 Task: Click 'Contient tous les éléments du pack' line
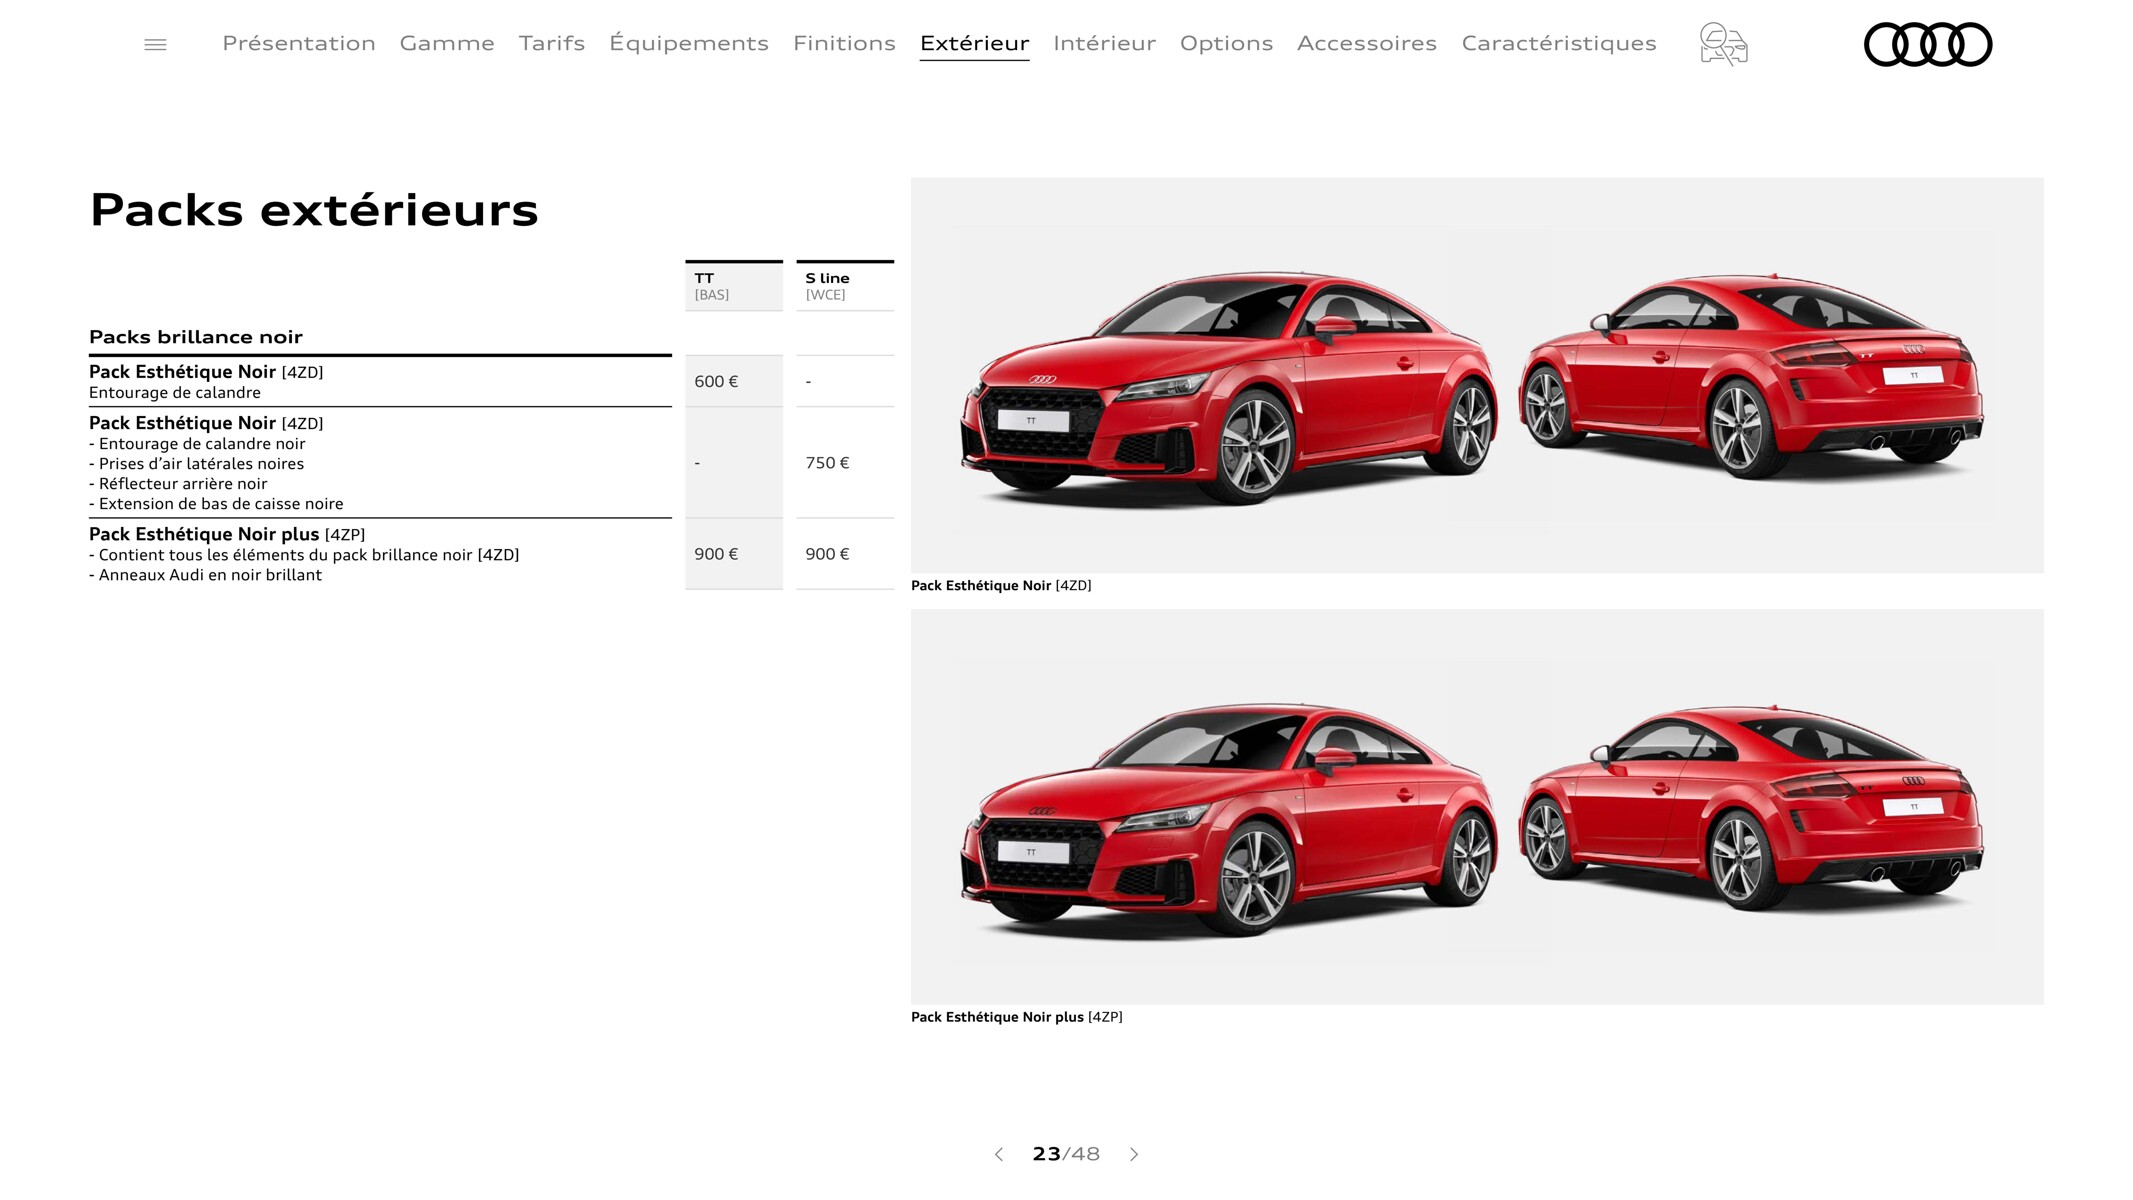point(304,555)
